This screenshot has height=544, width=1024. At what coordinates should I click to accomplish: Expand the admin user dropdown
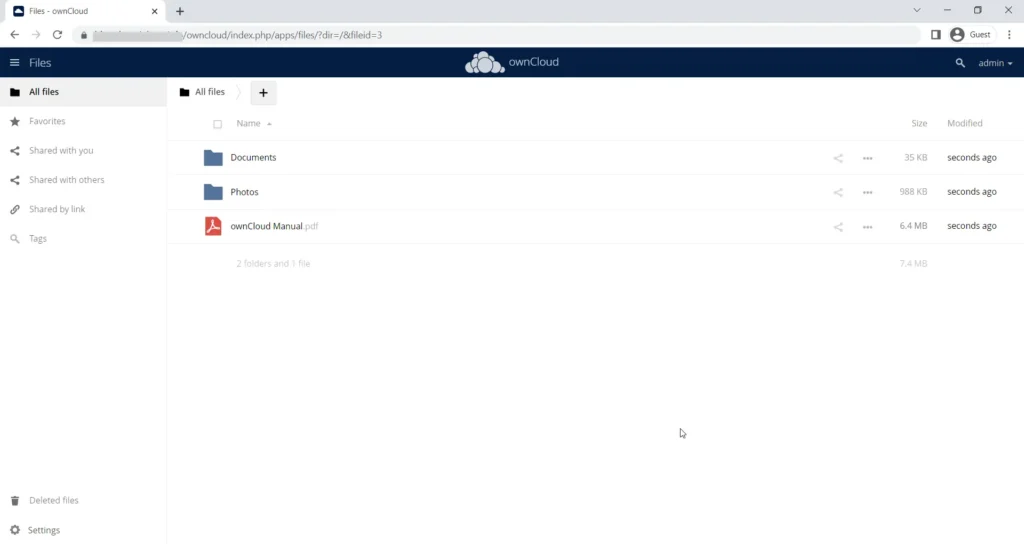(x=995, y=63)
